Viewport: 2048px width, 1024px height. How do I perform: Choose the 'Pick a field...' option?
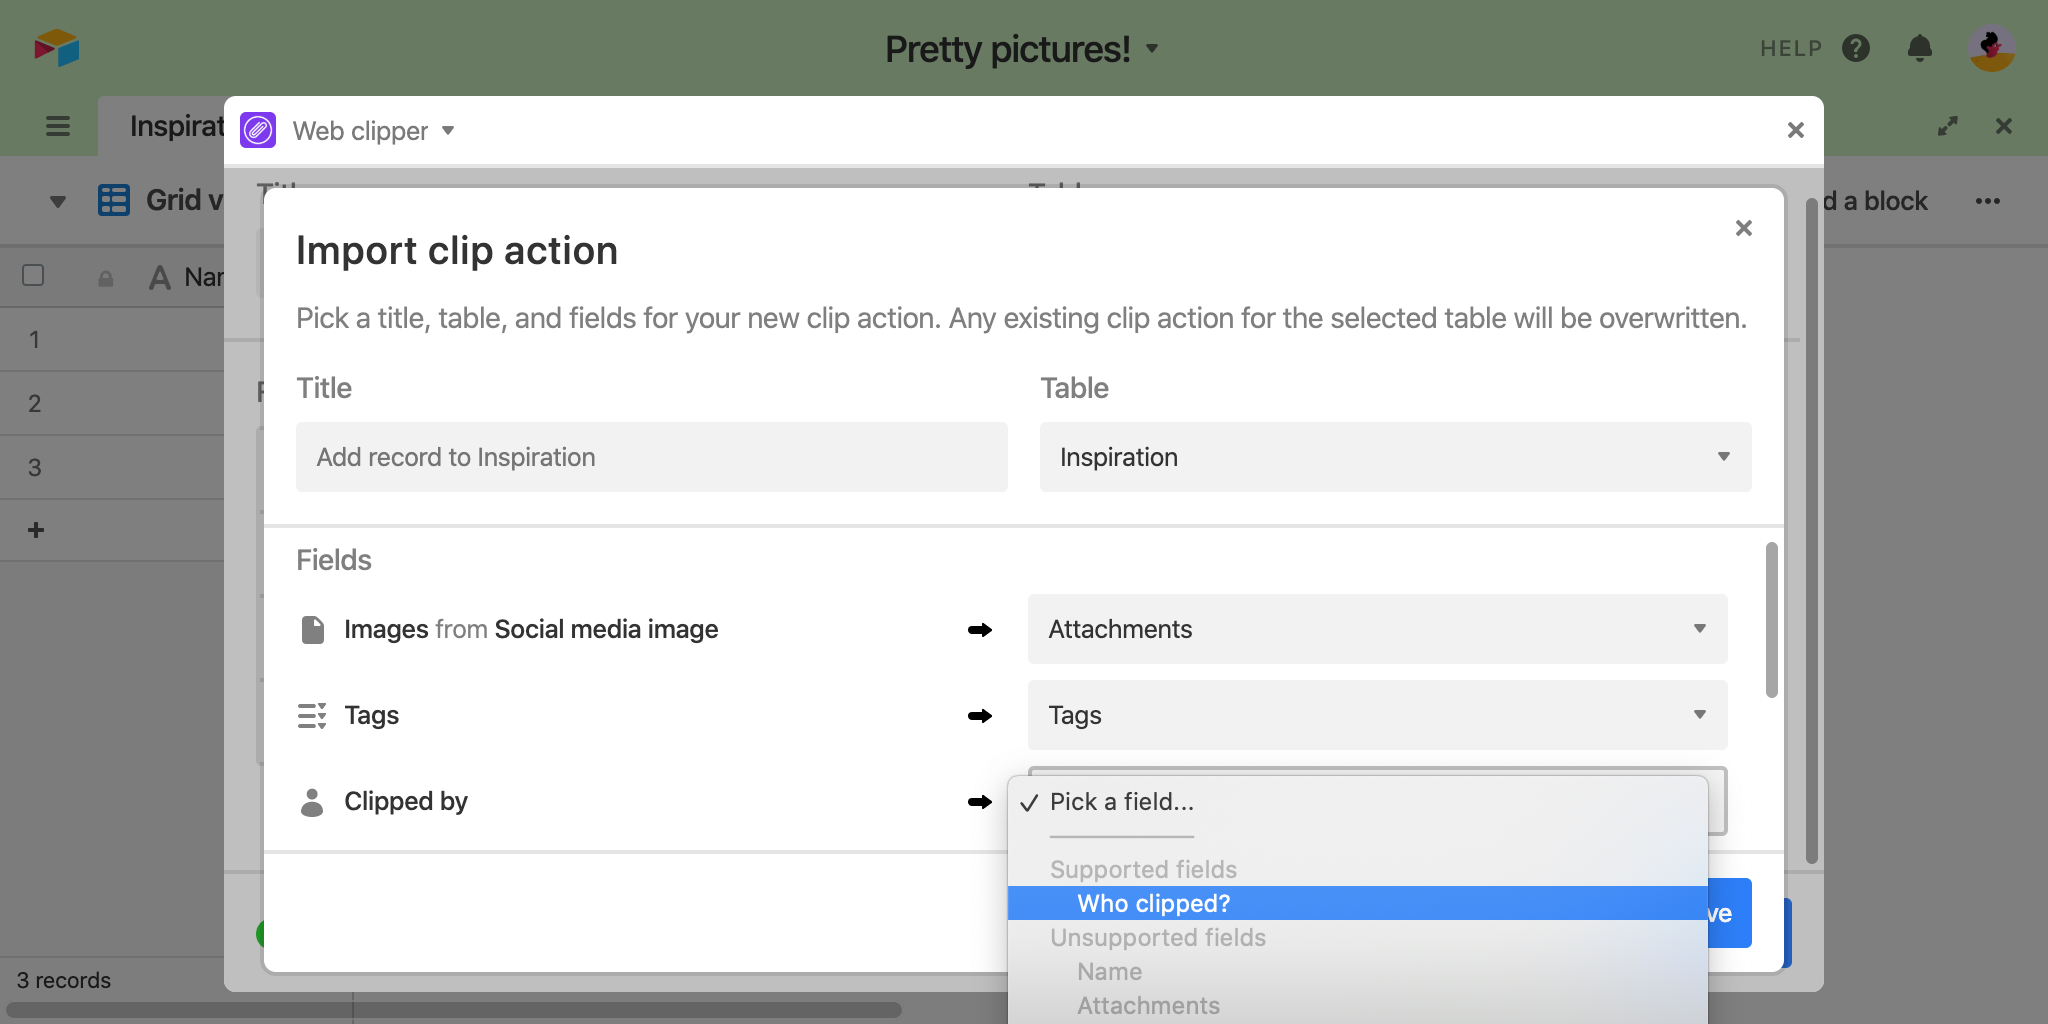pos(1121,802)
